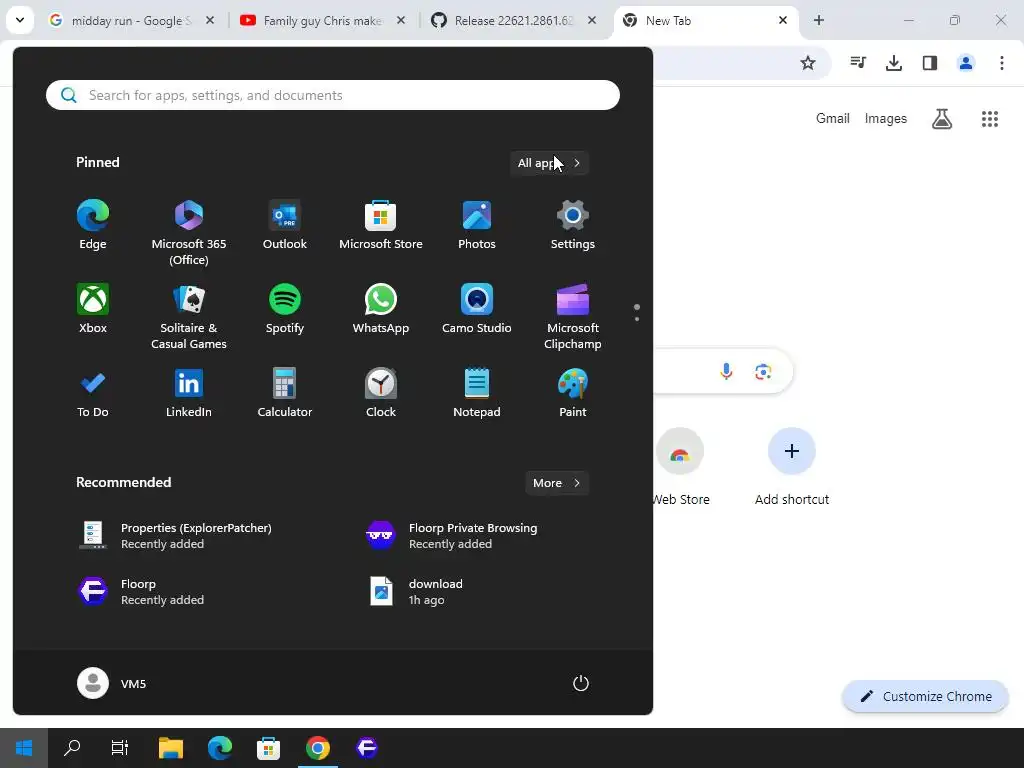Open Task View on the taskbar
1024x768 pixels.
tap(120, 748)
